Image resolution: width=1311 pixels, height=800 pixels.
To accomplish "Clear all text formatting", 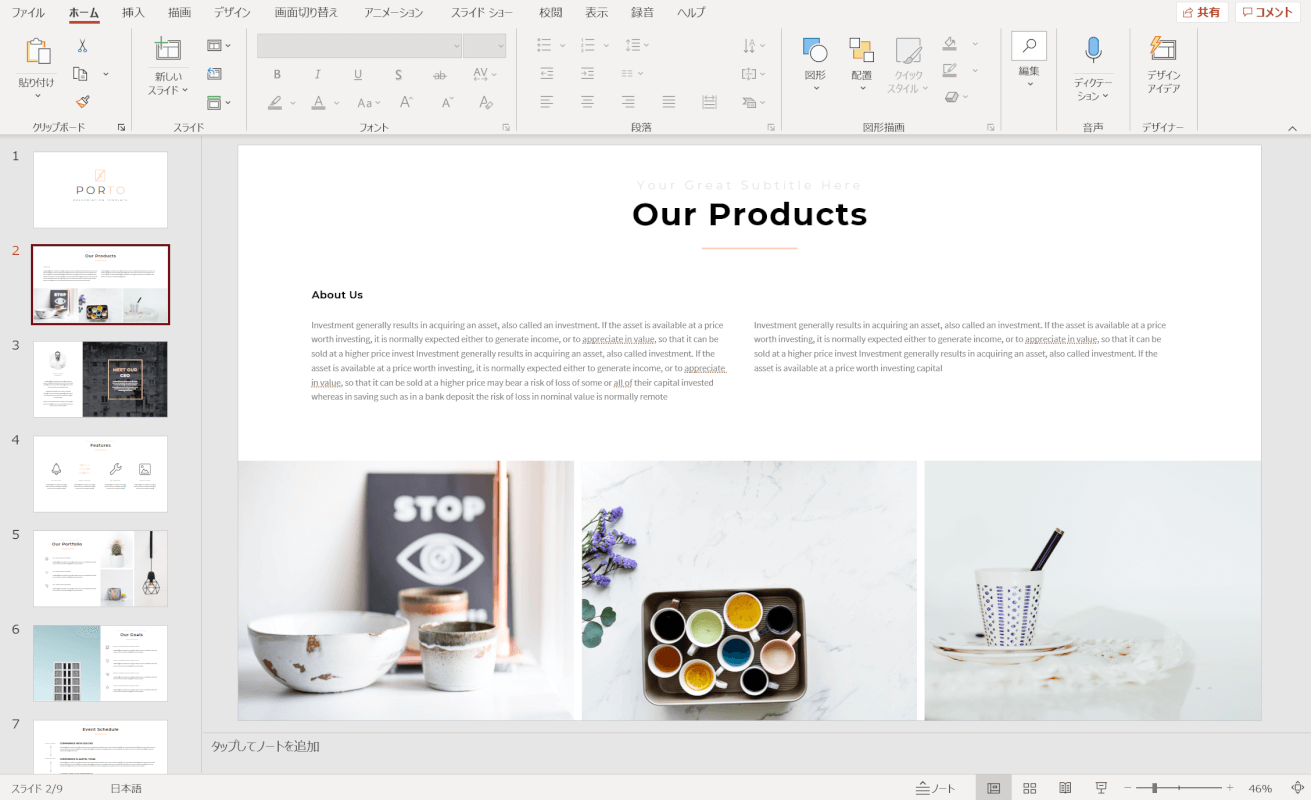I will coord(485,102).
